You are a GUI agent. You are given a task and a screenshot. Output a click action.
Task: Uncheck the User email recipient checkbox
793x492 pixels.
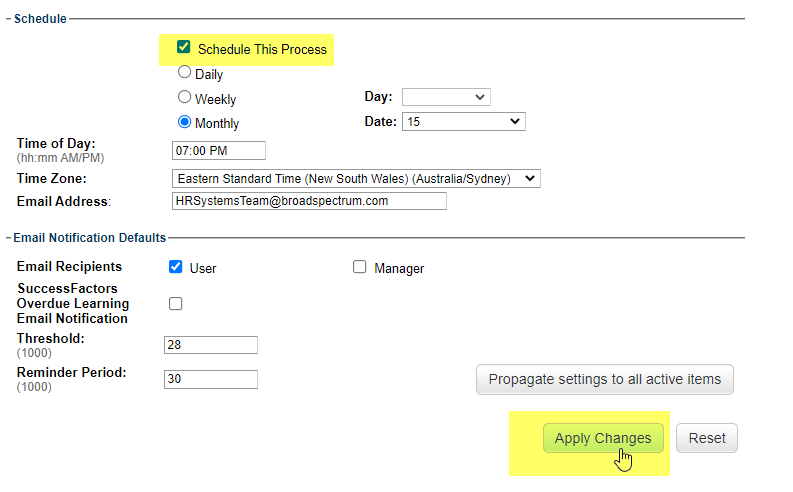point(176,267)
